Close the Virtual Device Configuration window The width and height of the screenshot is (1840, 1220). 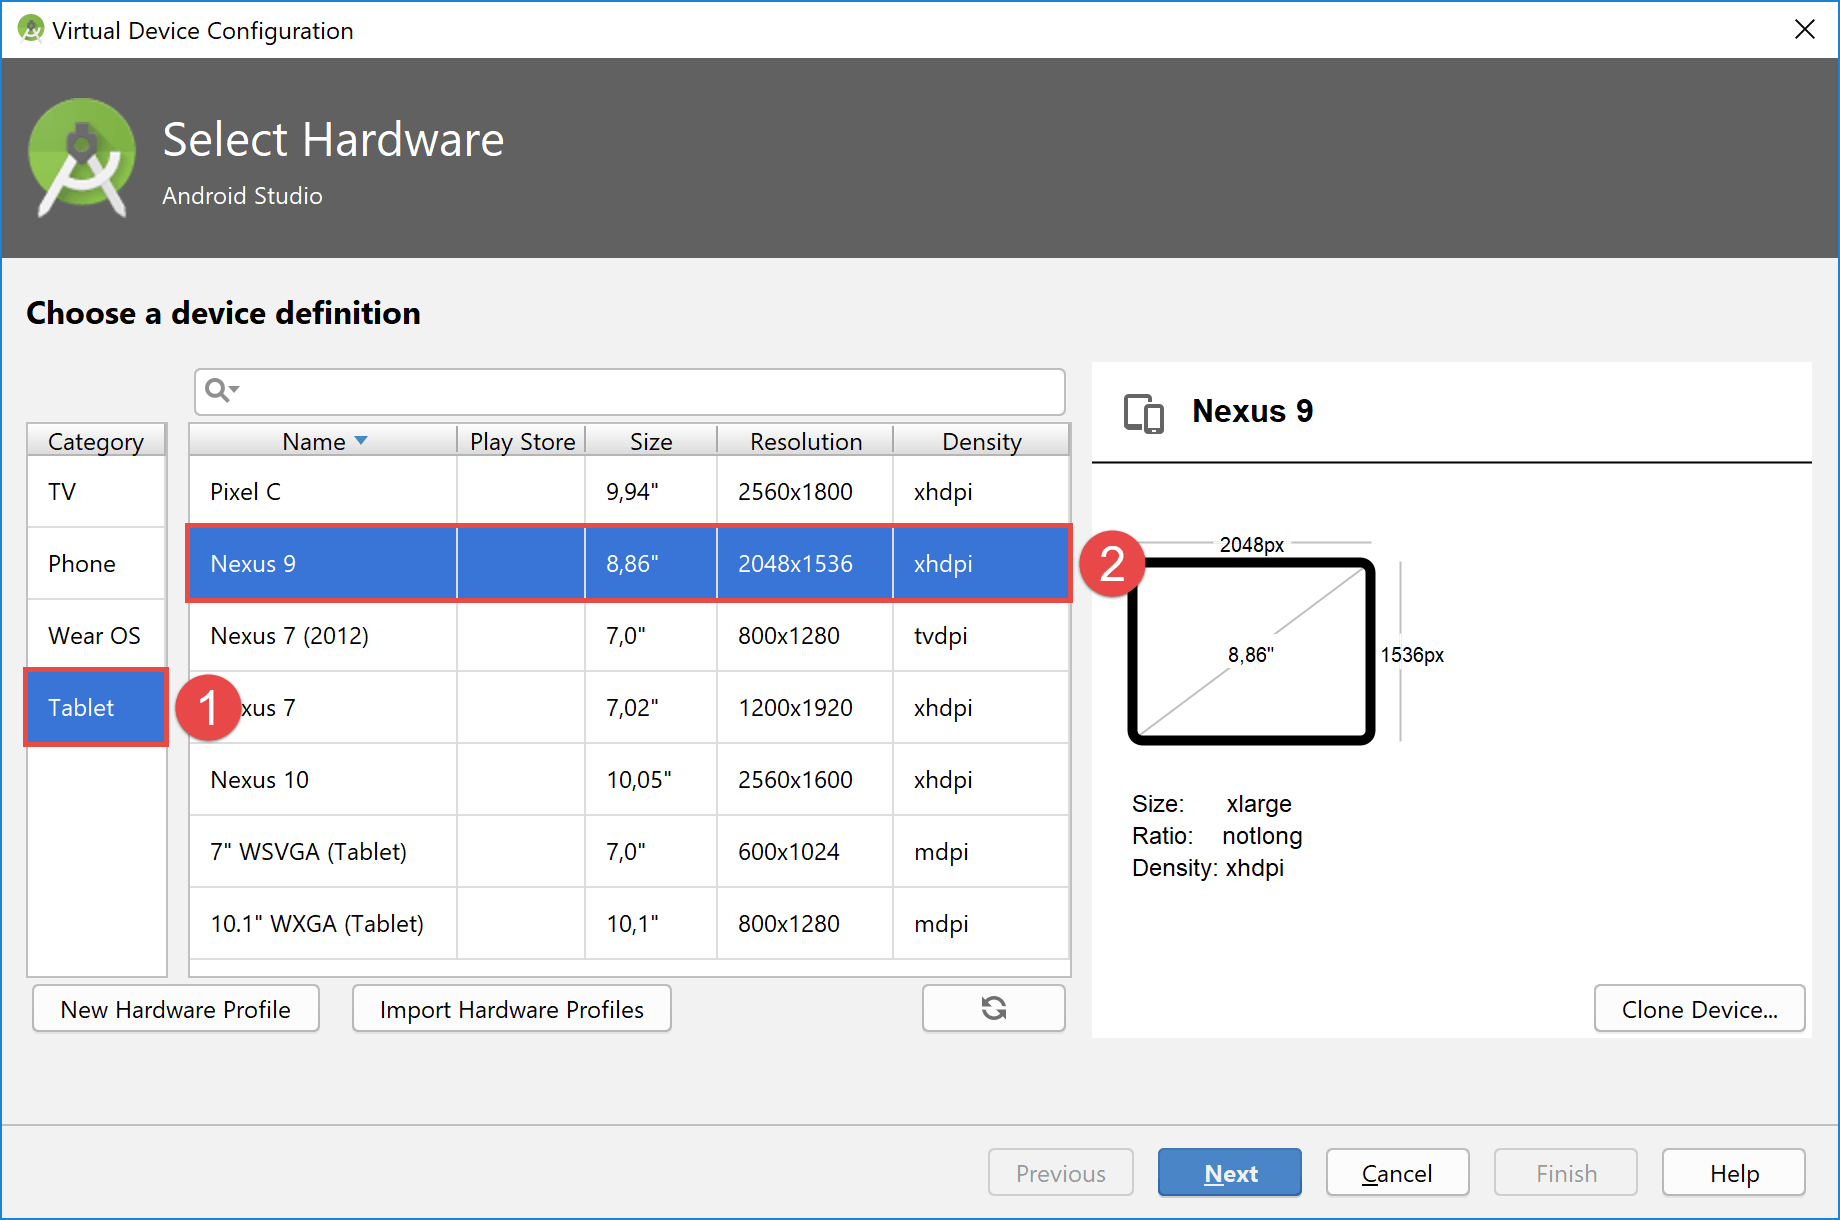[x=1804, y=29]
